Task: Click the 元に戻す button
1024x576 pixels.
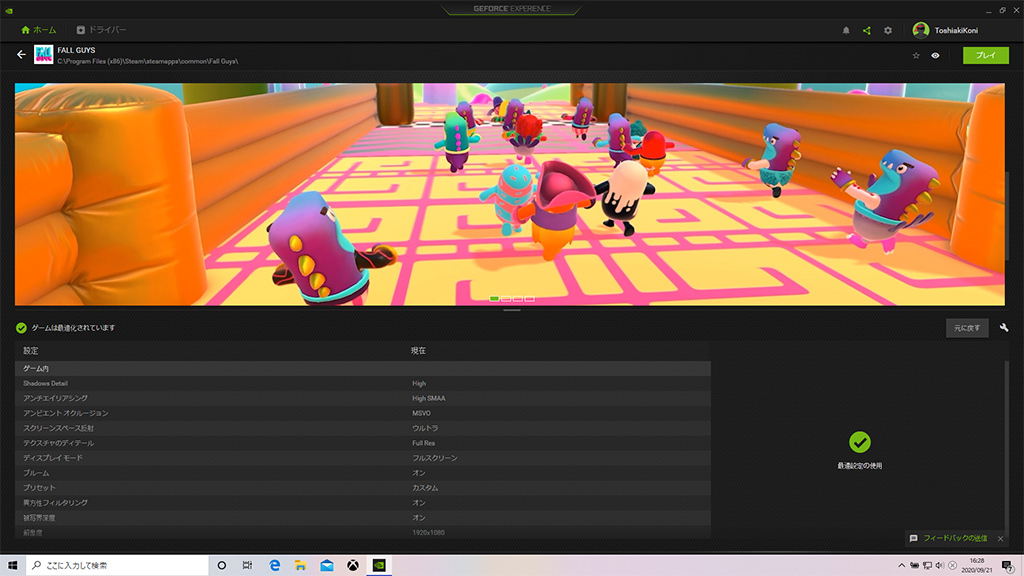Action: click(x=967, y=328)
